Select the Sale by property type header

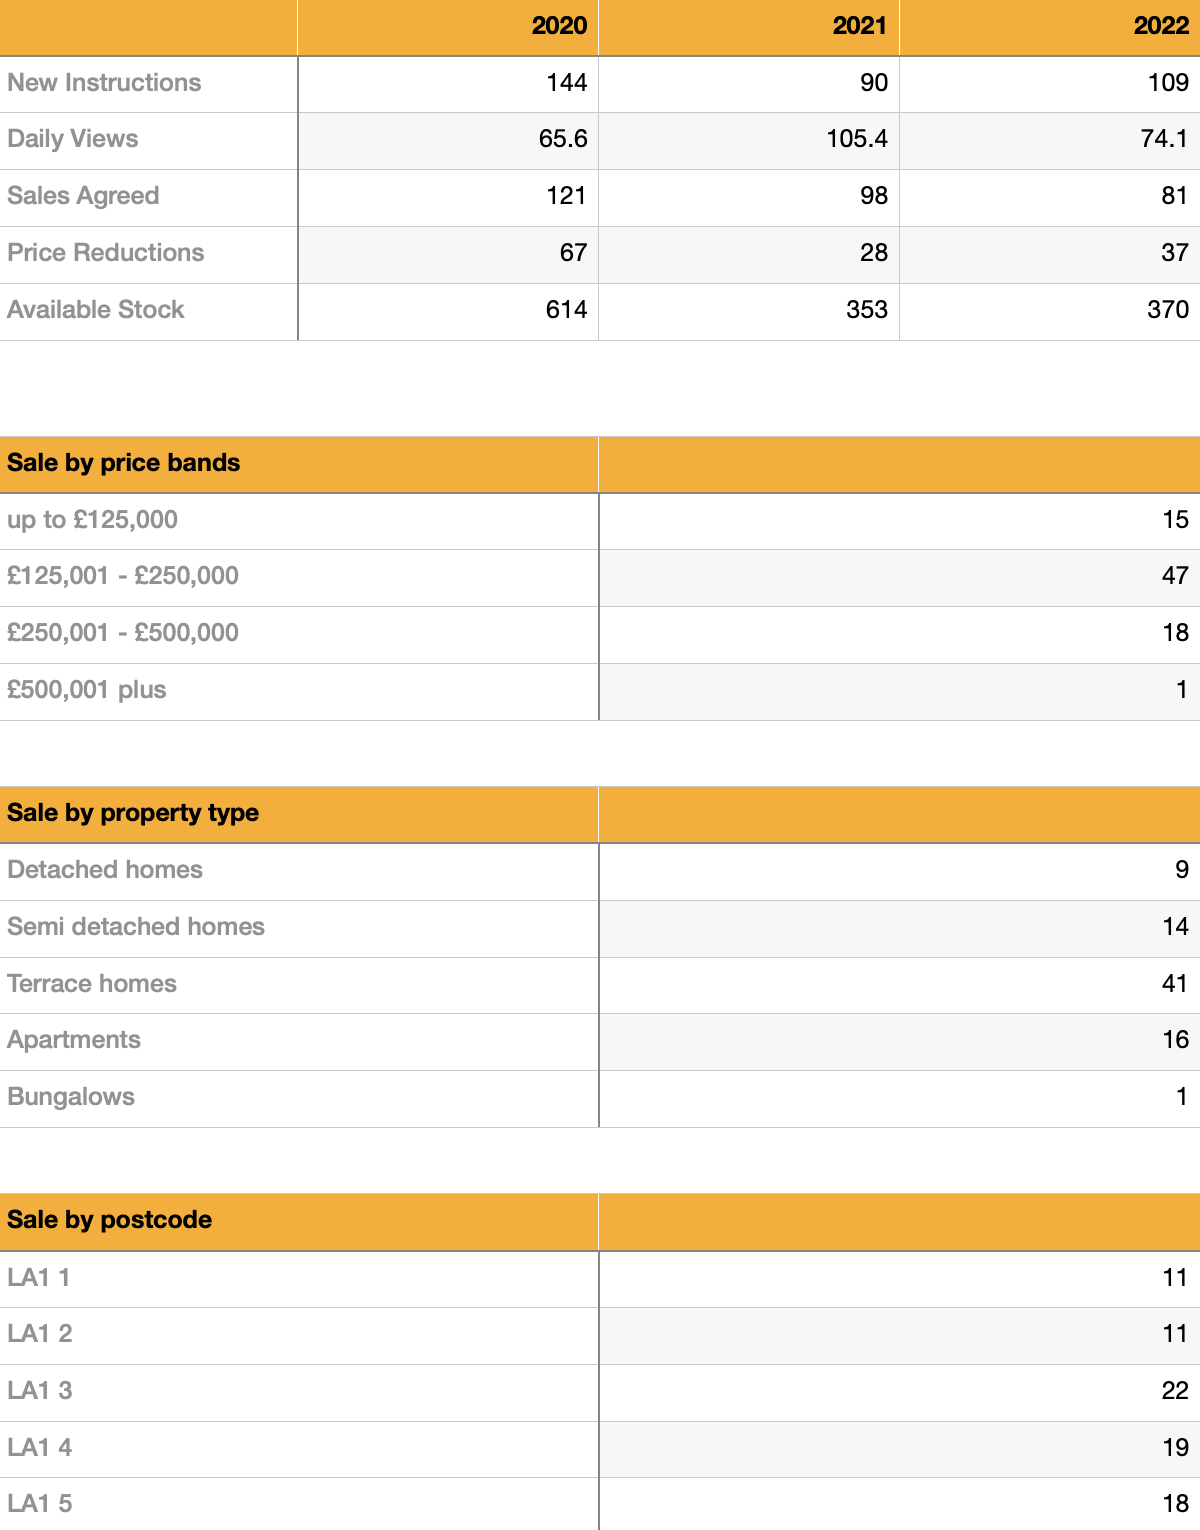click(133, 813)
